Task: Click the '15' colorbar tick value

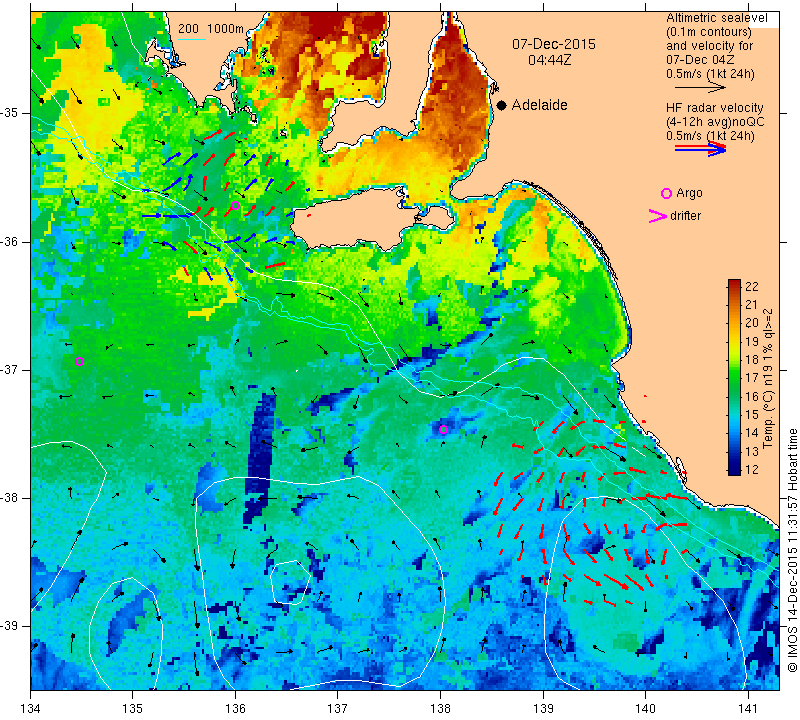Action: coord(752,414)
